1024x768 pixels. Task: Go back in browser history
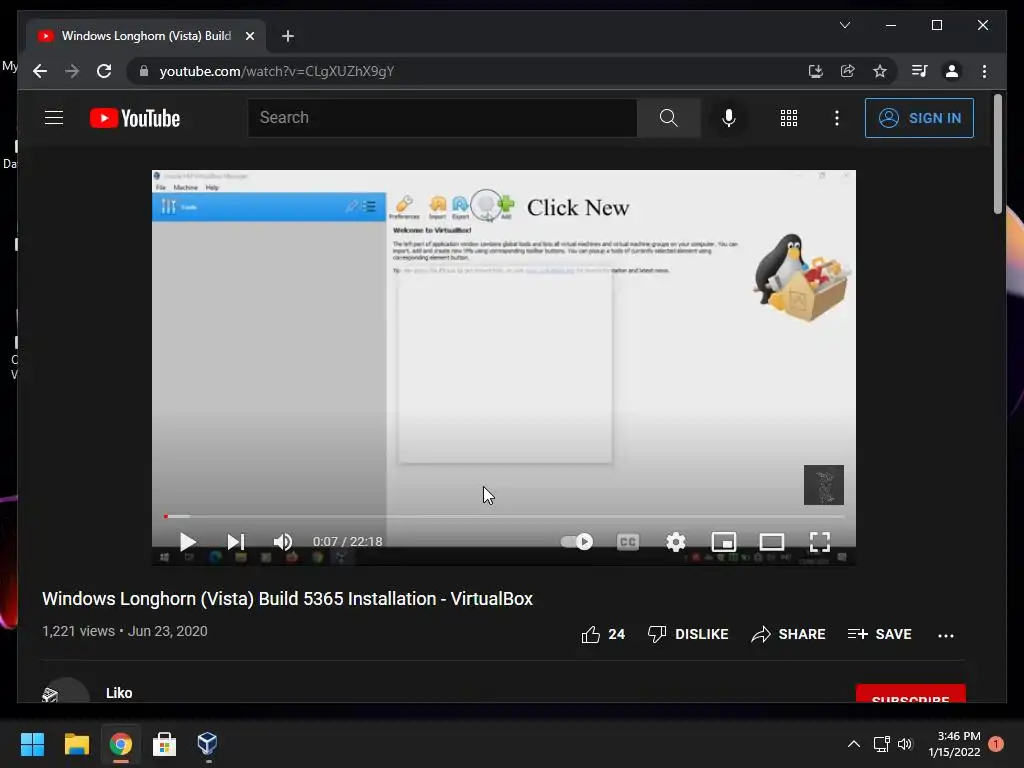[40, 71]
